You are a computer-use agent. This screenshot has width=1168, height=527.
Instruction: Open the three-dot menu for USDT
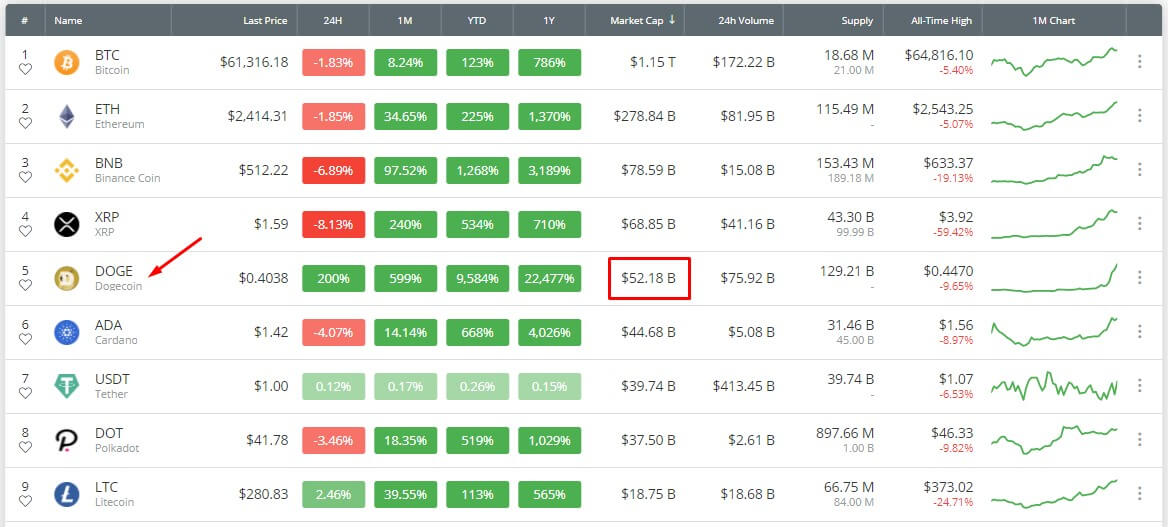[x=1139, y=385]
